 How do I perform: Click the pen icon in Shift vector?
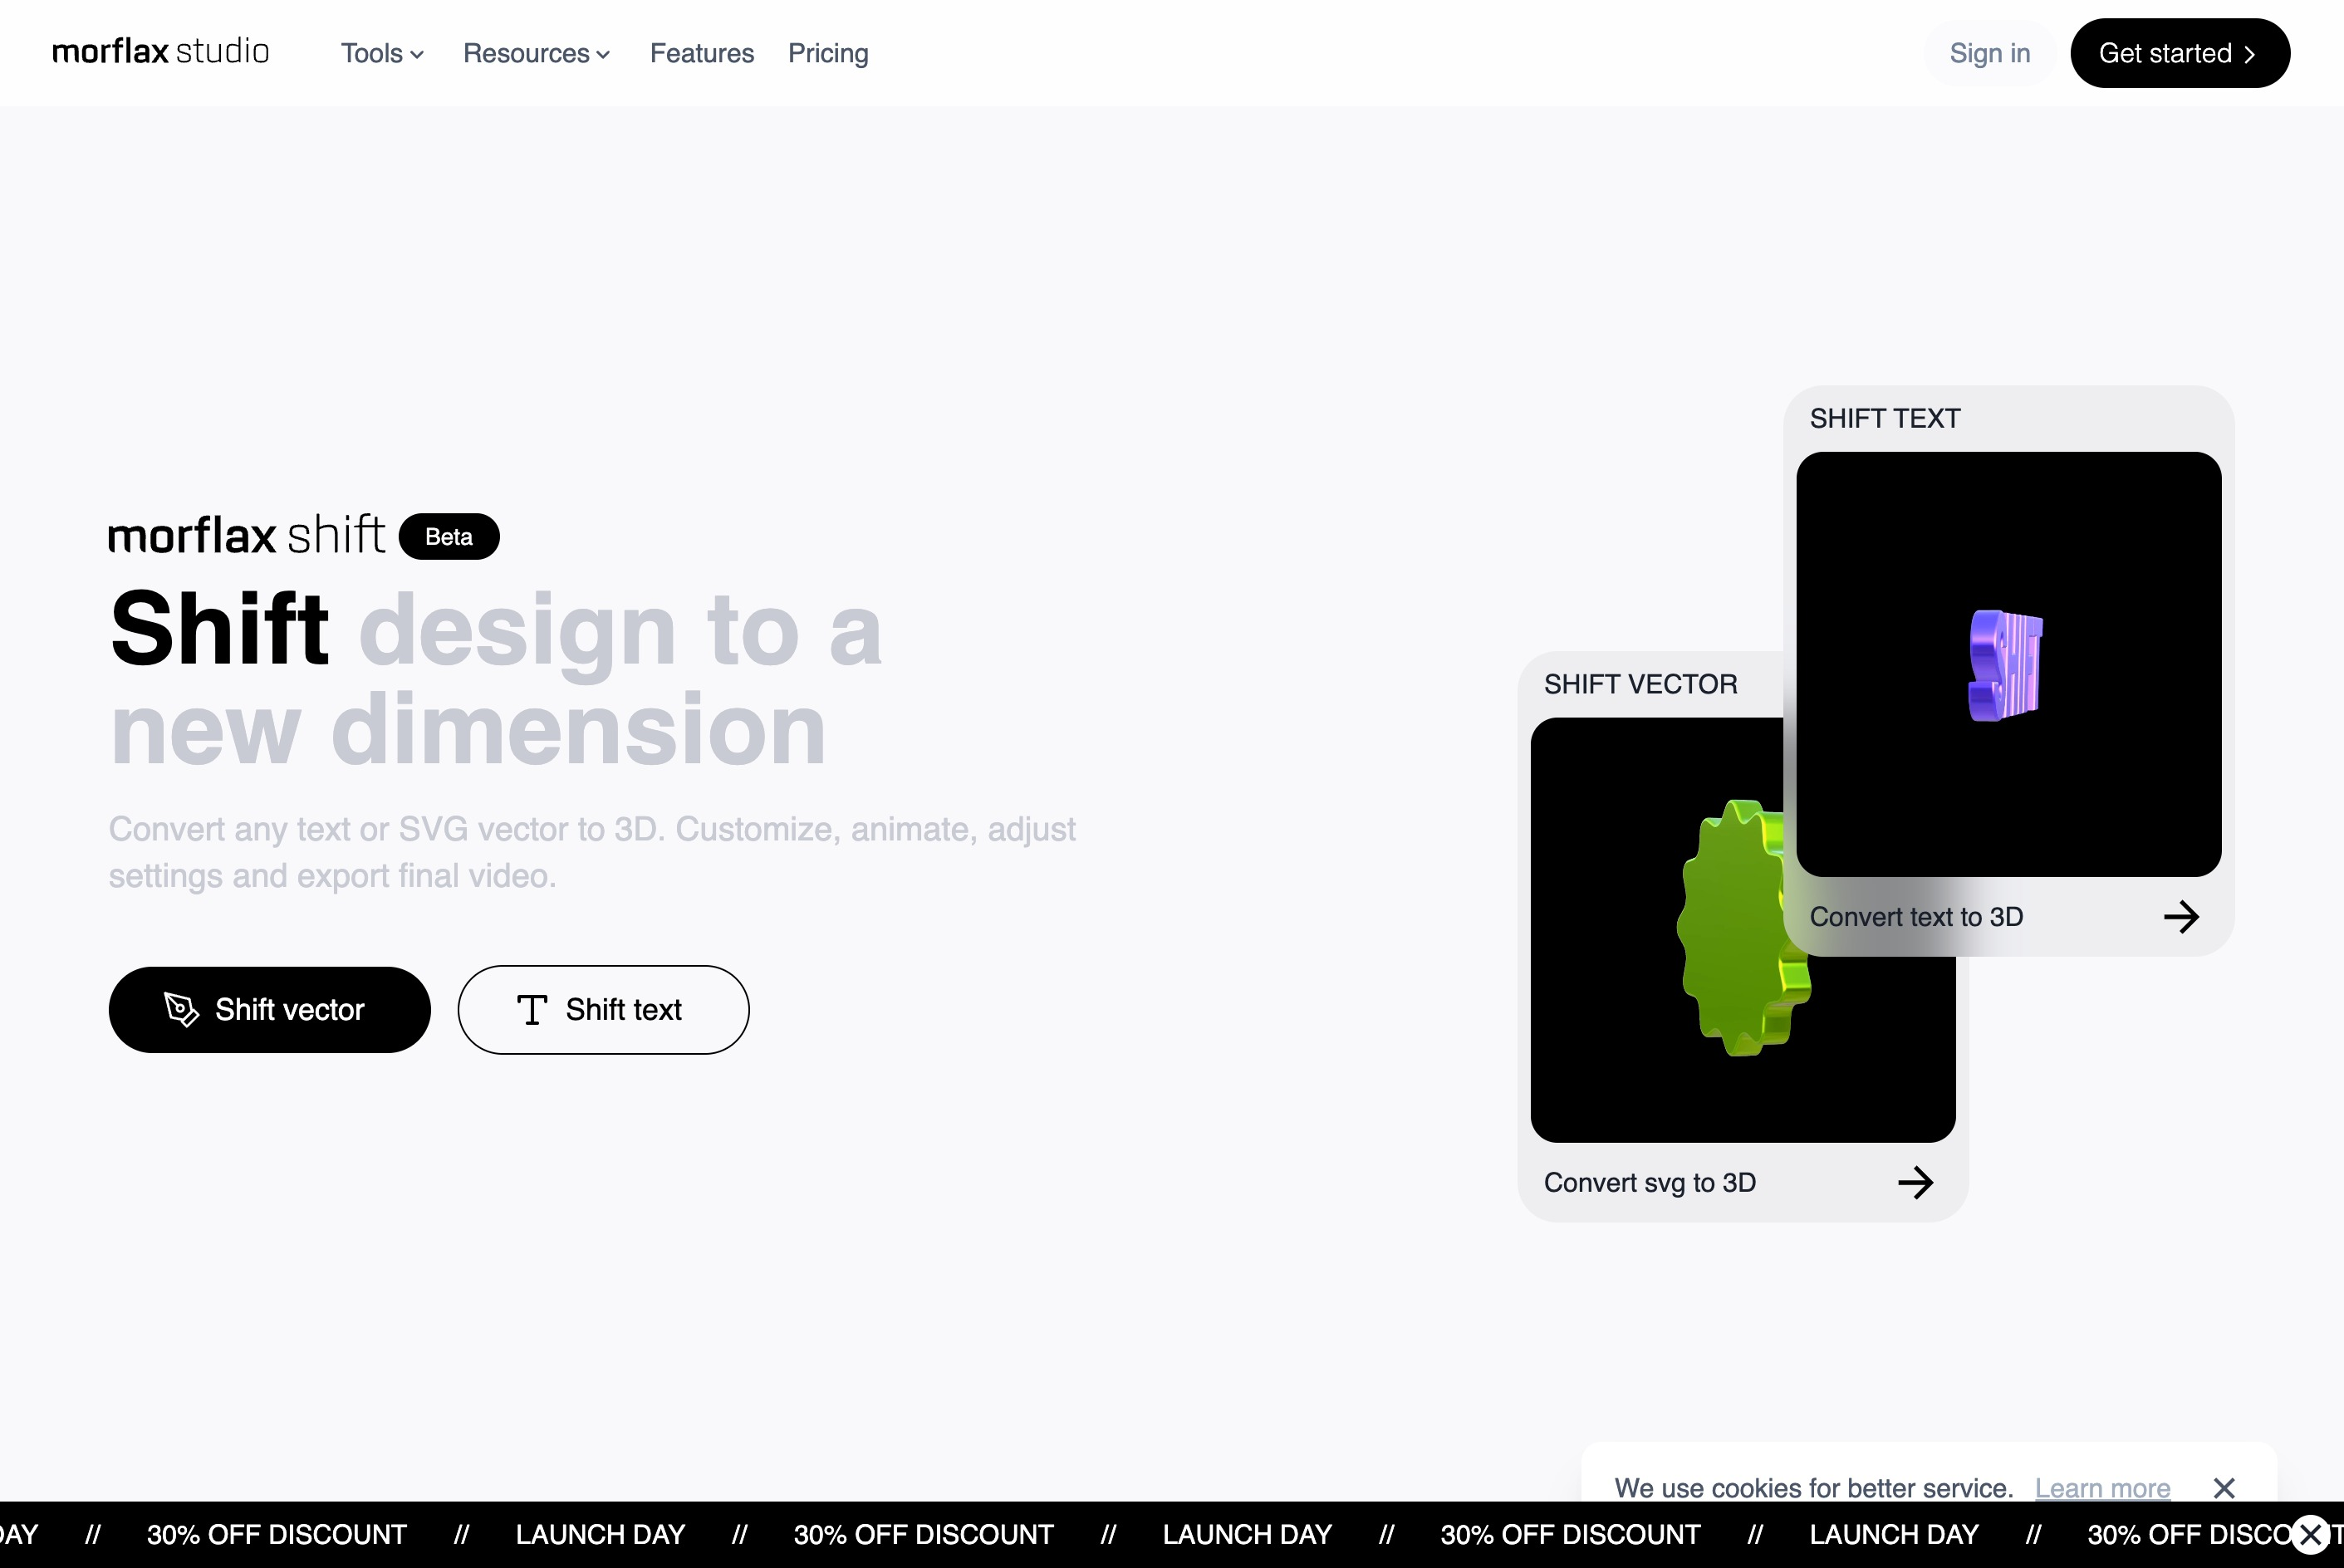click(x=181, y=1009)
